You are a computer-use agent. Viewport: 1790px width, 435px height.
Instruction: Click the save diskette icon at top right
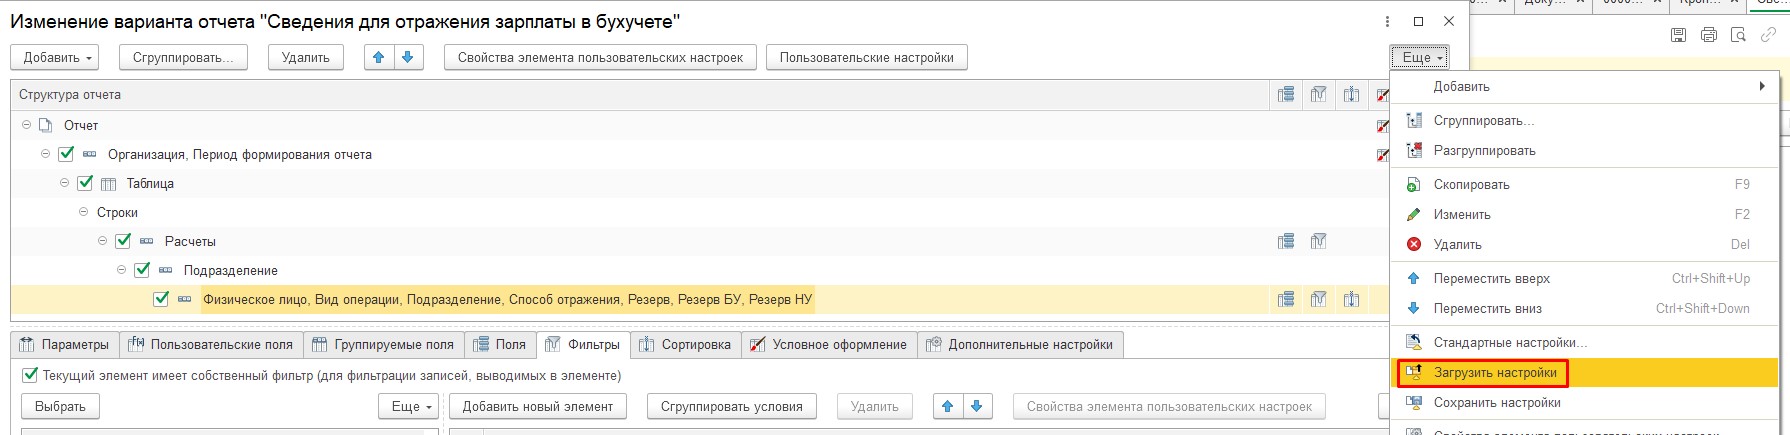[x=1679, y=35]
